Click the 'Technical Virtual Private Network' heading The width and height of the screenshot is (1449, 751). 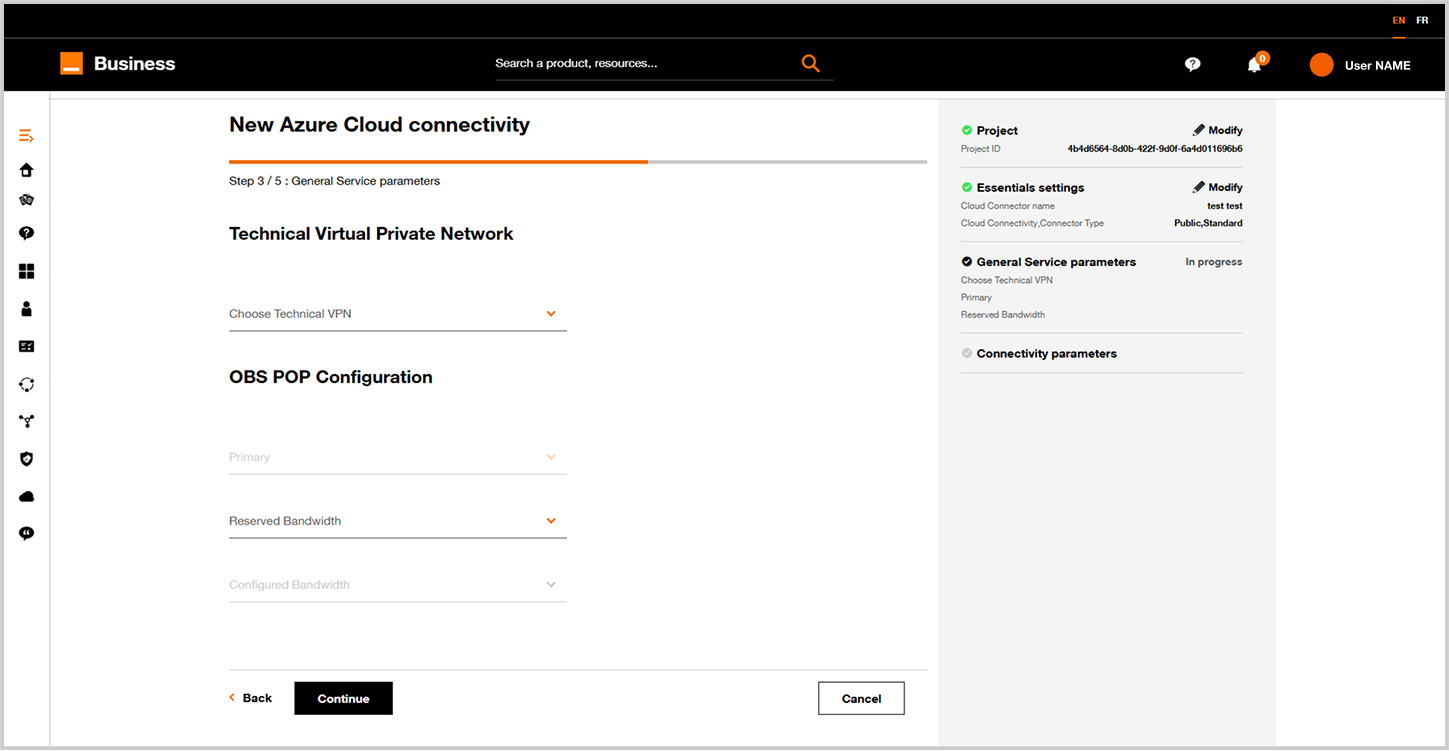point(371,234)
